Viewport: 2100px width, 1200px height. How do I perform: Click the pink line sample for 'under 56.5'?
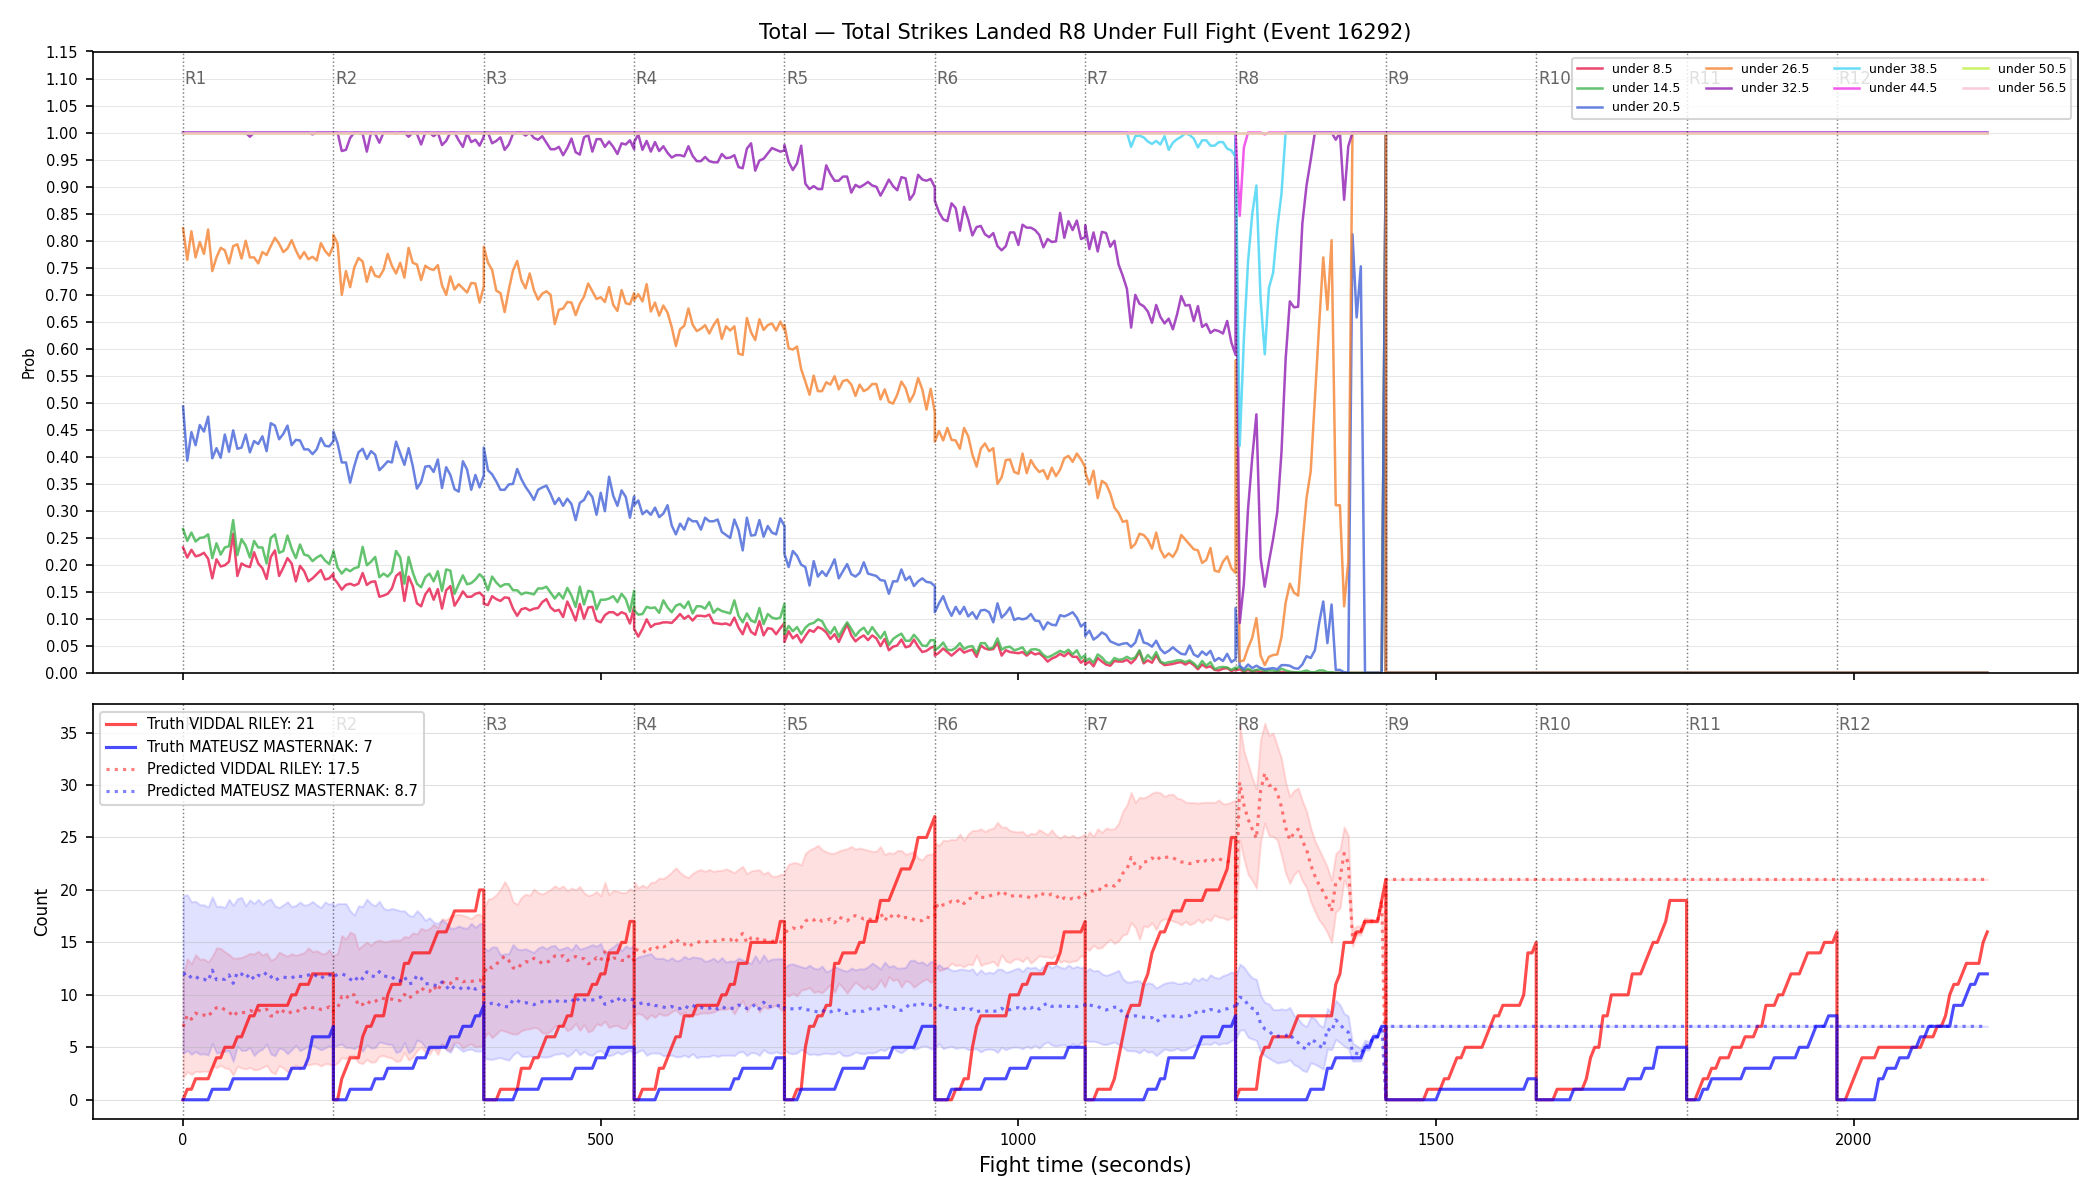click(x=1976, y=88)
